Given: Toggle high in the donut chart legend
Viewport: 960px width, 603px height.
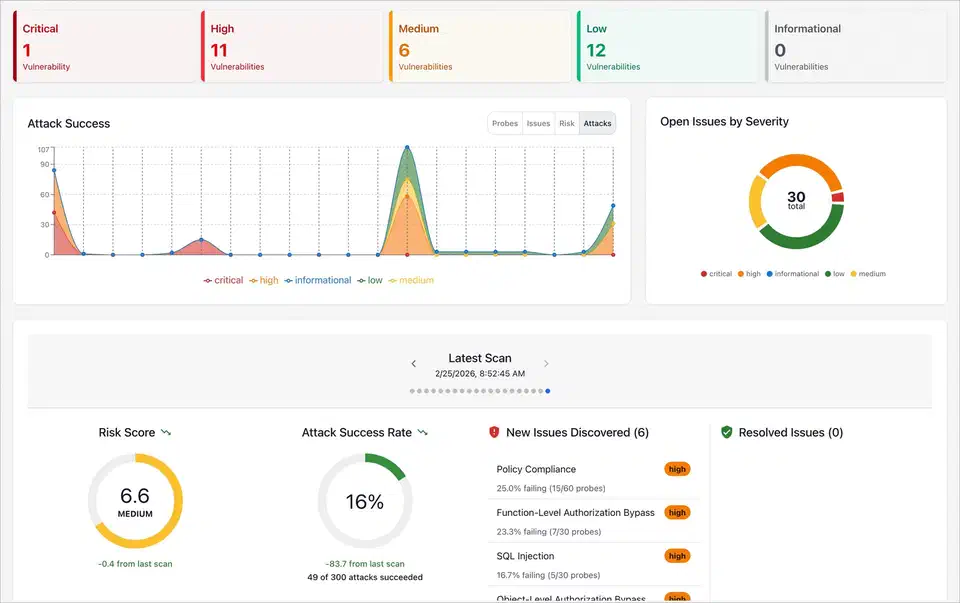Looking at the screenshot, I should click(x=750, y=273).
